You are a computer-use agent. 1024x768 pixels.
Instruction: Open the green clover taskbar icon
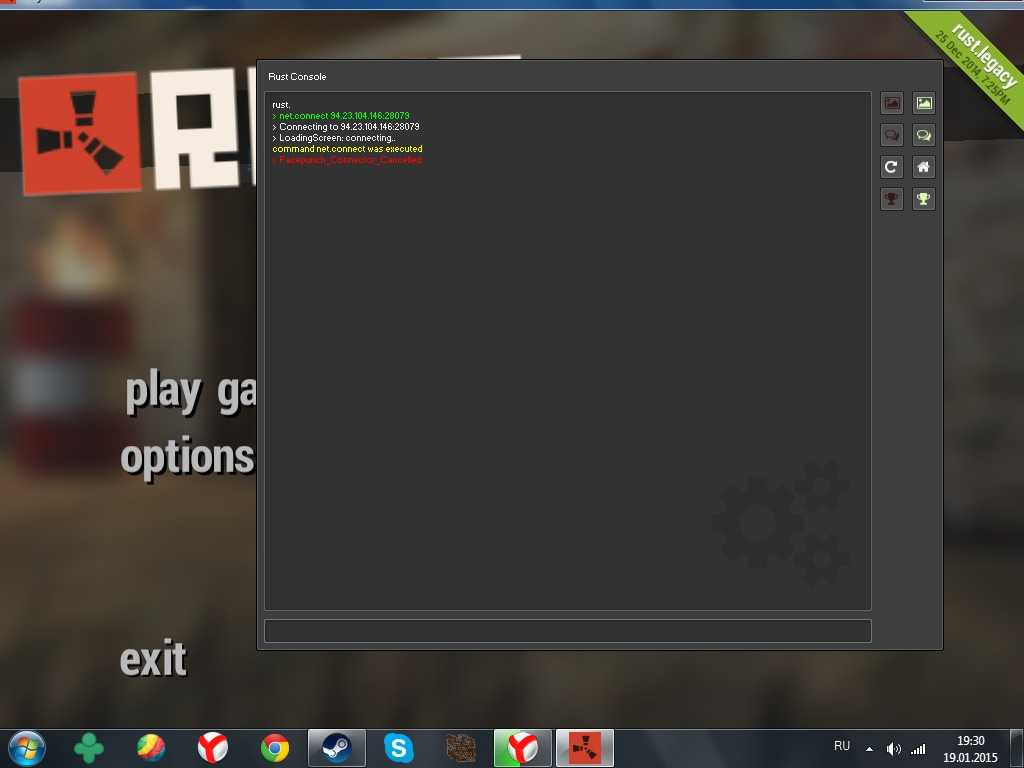89,748
